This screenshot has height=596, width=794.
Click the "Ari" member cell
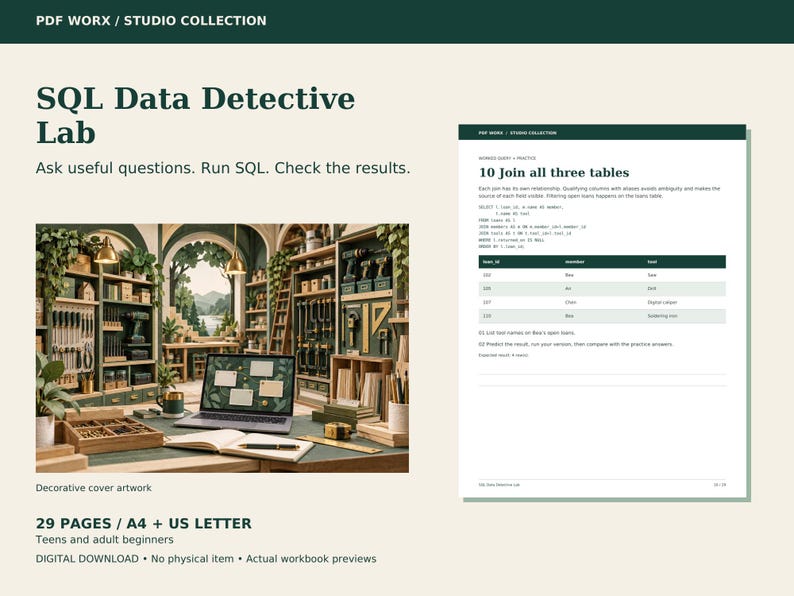coord(568,289)
